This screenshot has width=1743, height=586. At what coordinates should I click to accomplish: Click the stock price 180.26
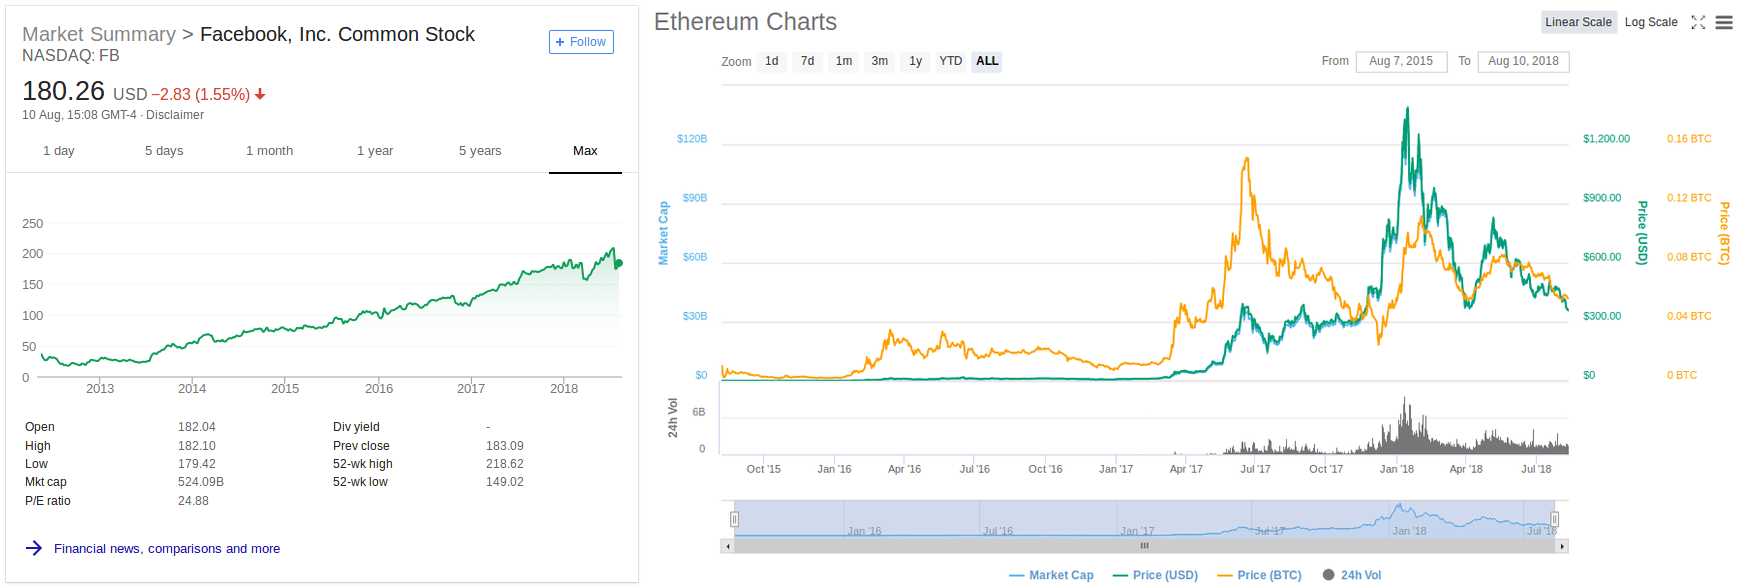tap(63, 91)
